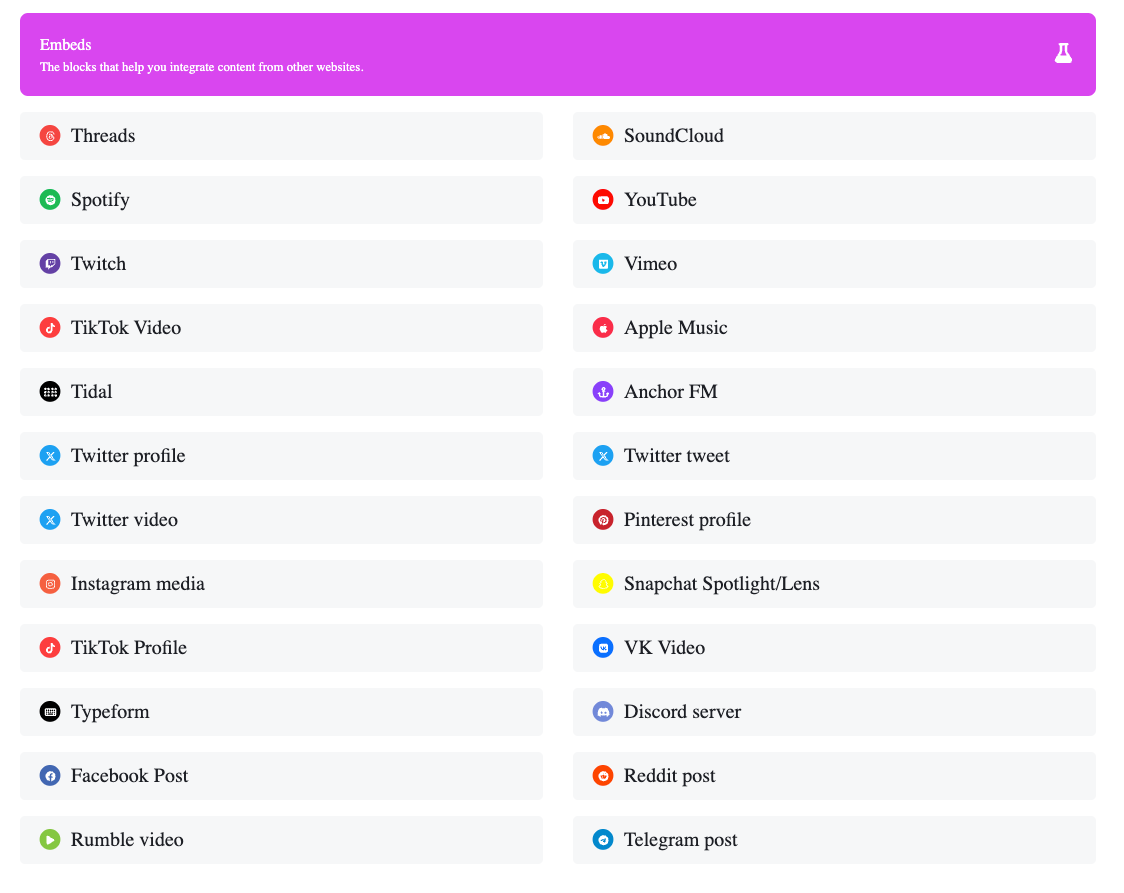This screenshot has width=1124, height=893.
Task: Click the Apple Music icon
Action: coord(603,328)
